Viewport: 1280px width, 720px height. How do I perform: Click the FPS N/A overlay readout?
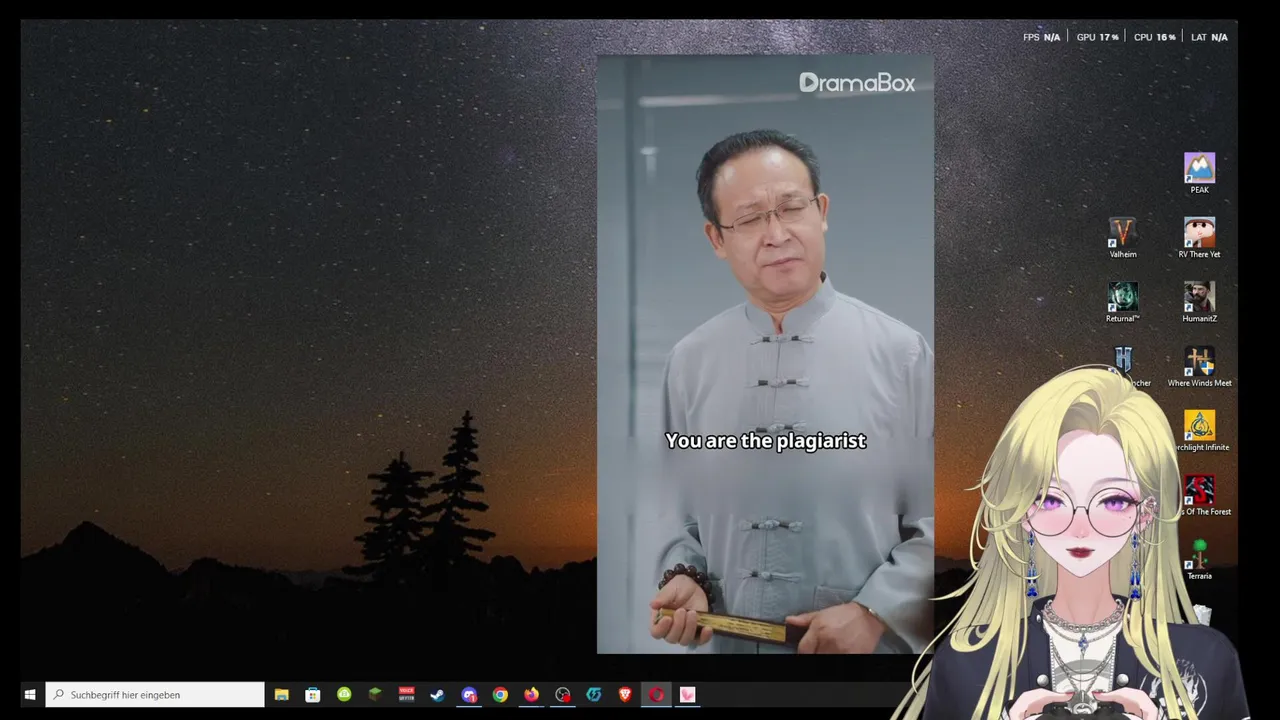(x=1041, y=37)
